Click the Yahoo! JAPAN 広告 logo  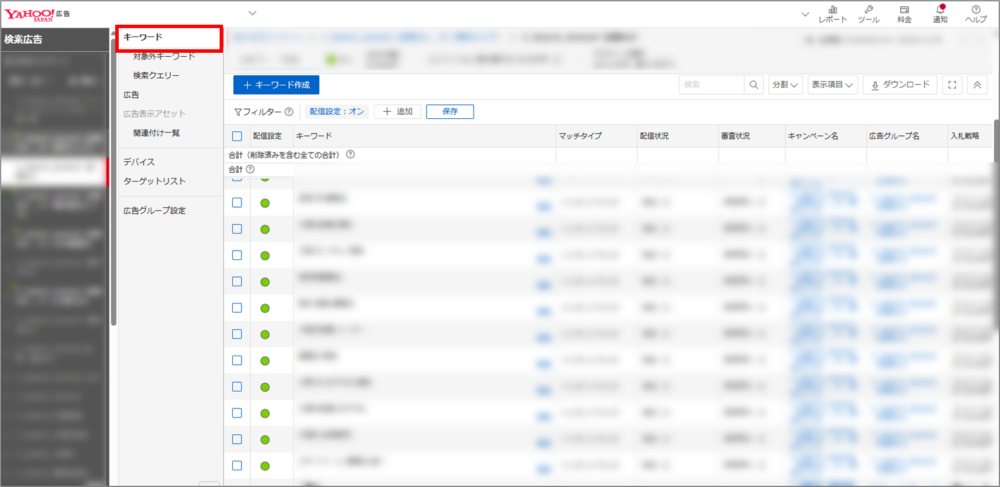(x=42, y=13)
